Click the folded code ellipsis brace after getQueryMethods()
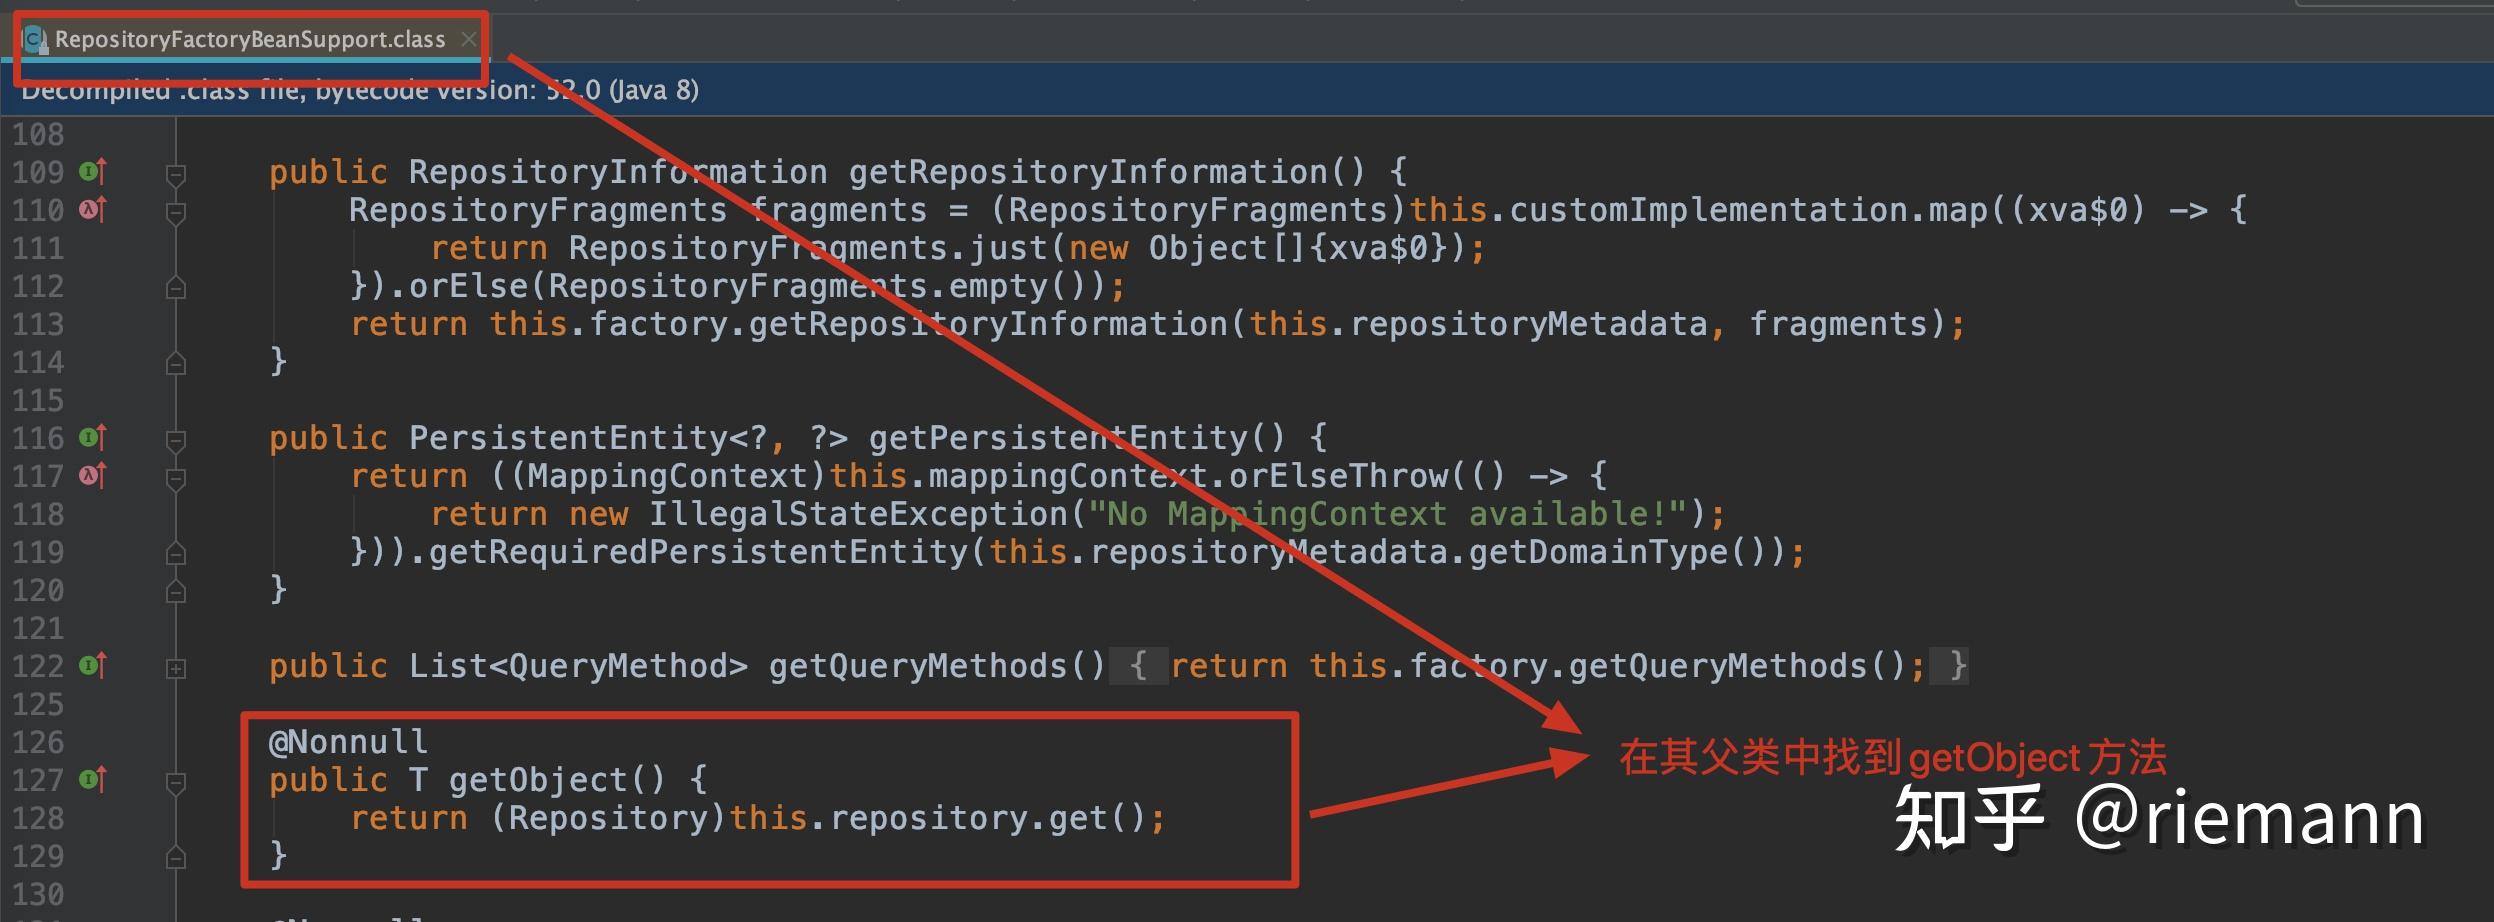This screenshot has width=2494, height=922. [x=1138, y=666]
